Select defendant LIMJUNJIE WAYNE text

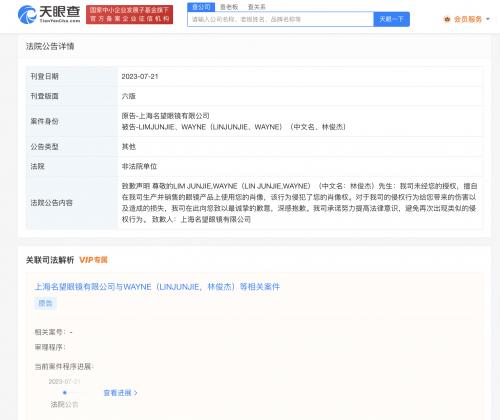pos(234,127)
